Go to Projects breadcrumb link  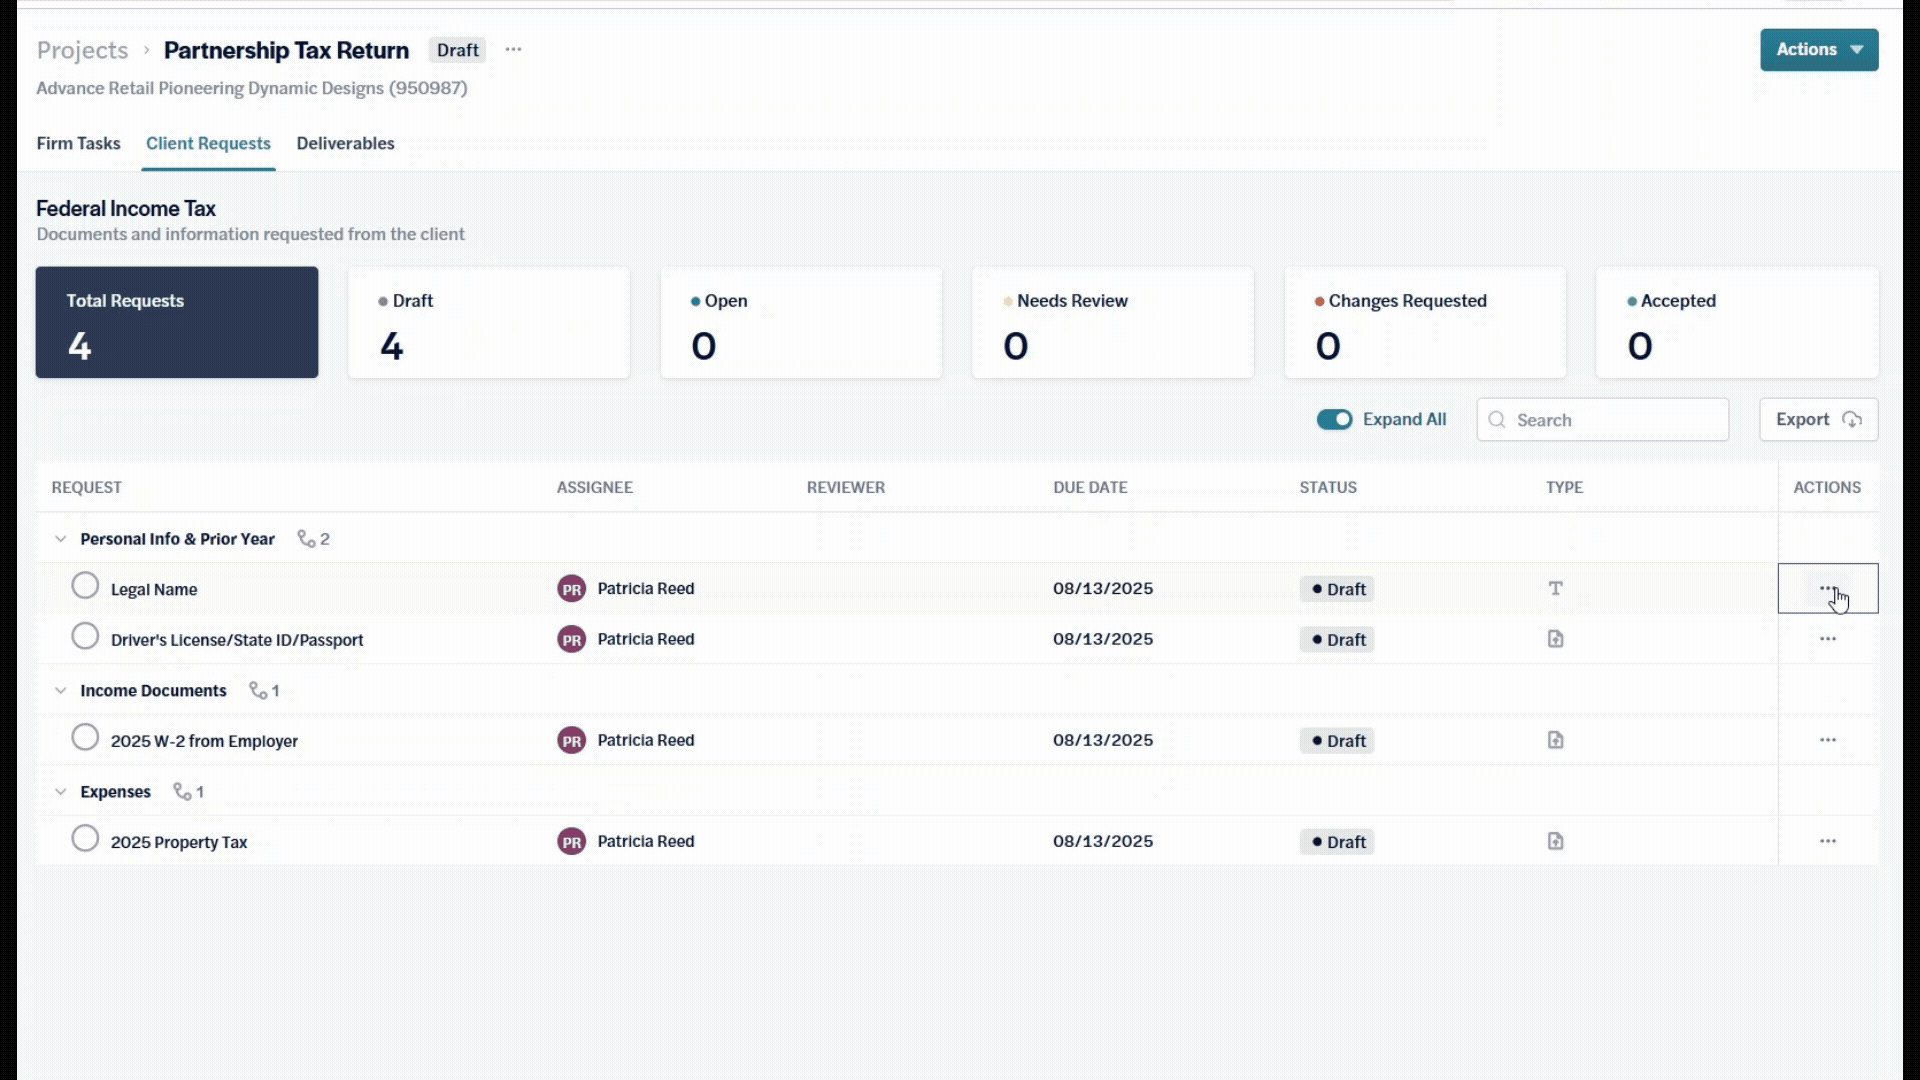pos(82,50)
